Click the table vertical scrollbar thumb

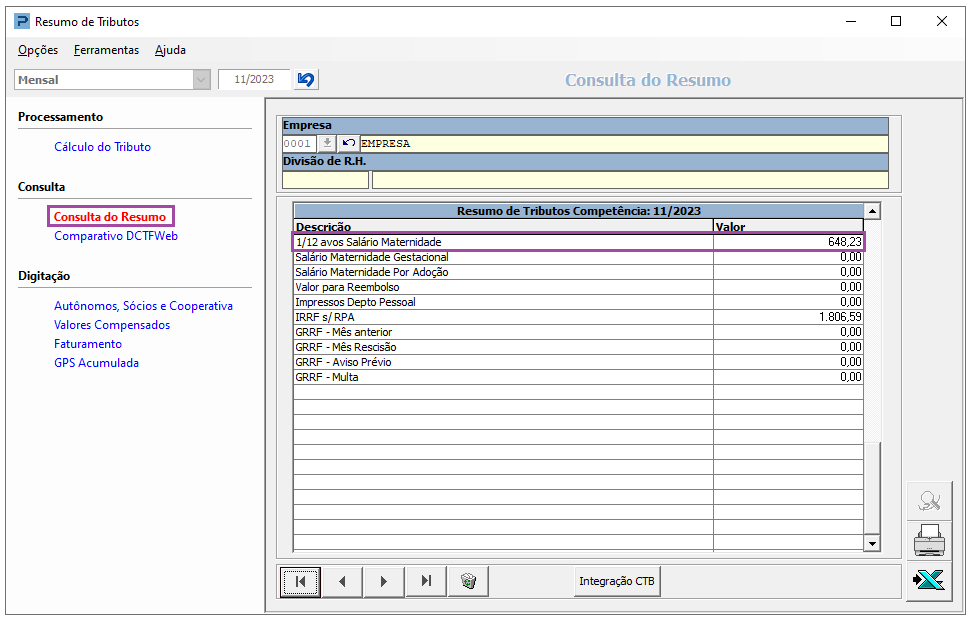pos(872,488)
